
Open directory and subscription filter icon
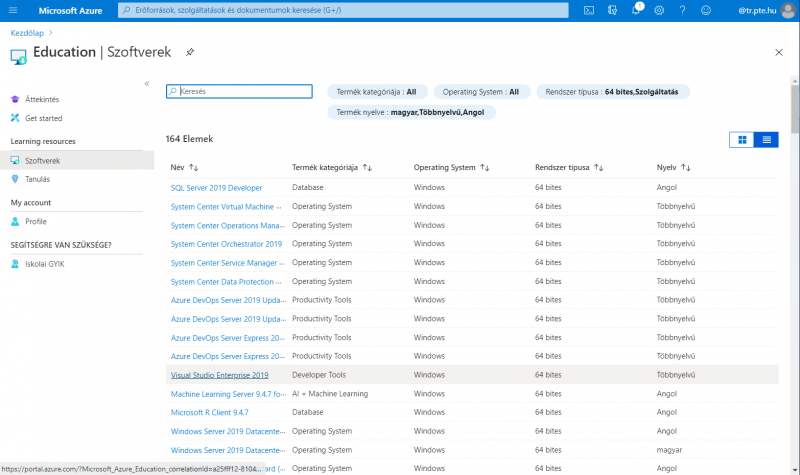[612, 10]
